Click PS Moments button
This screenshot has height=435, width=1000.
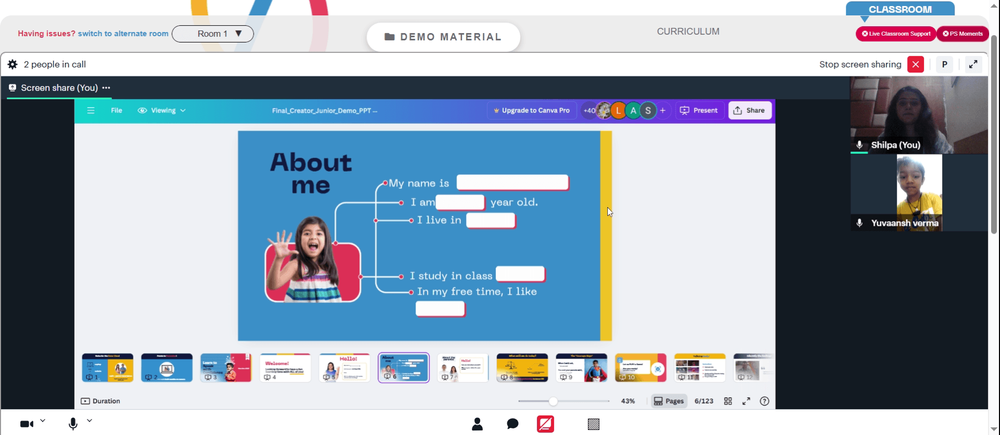[962, 34]
